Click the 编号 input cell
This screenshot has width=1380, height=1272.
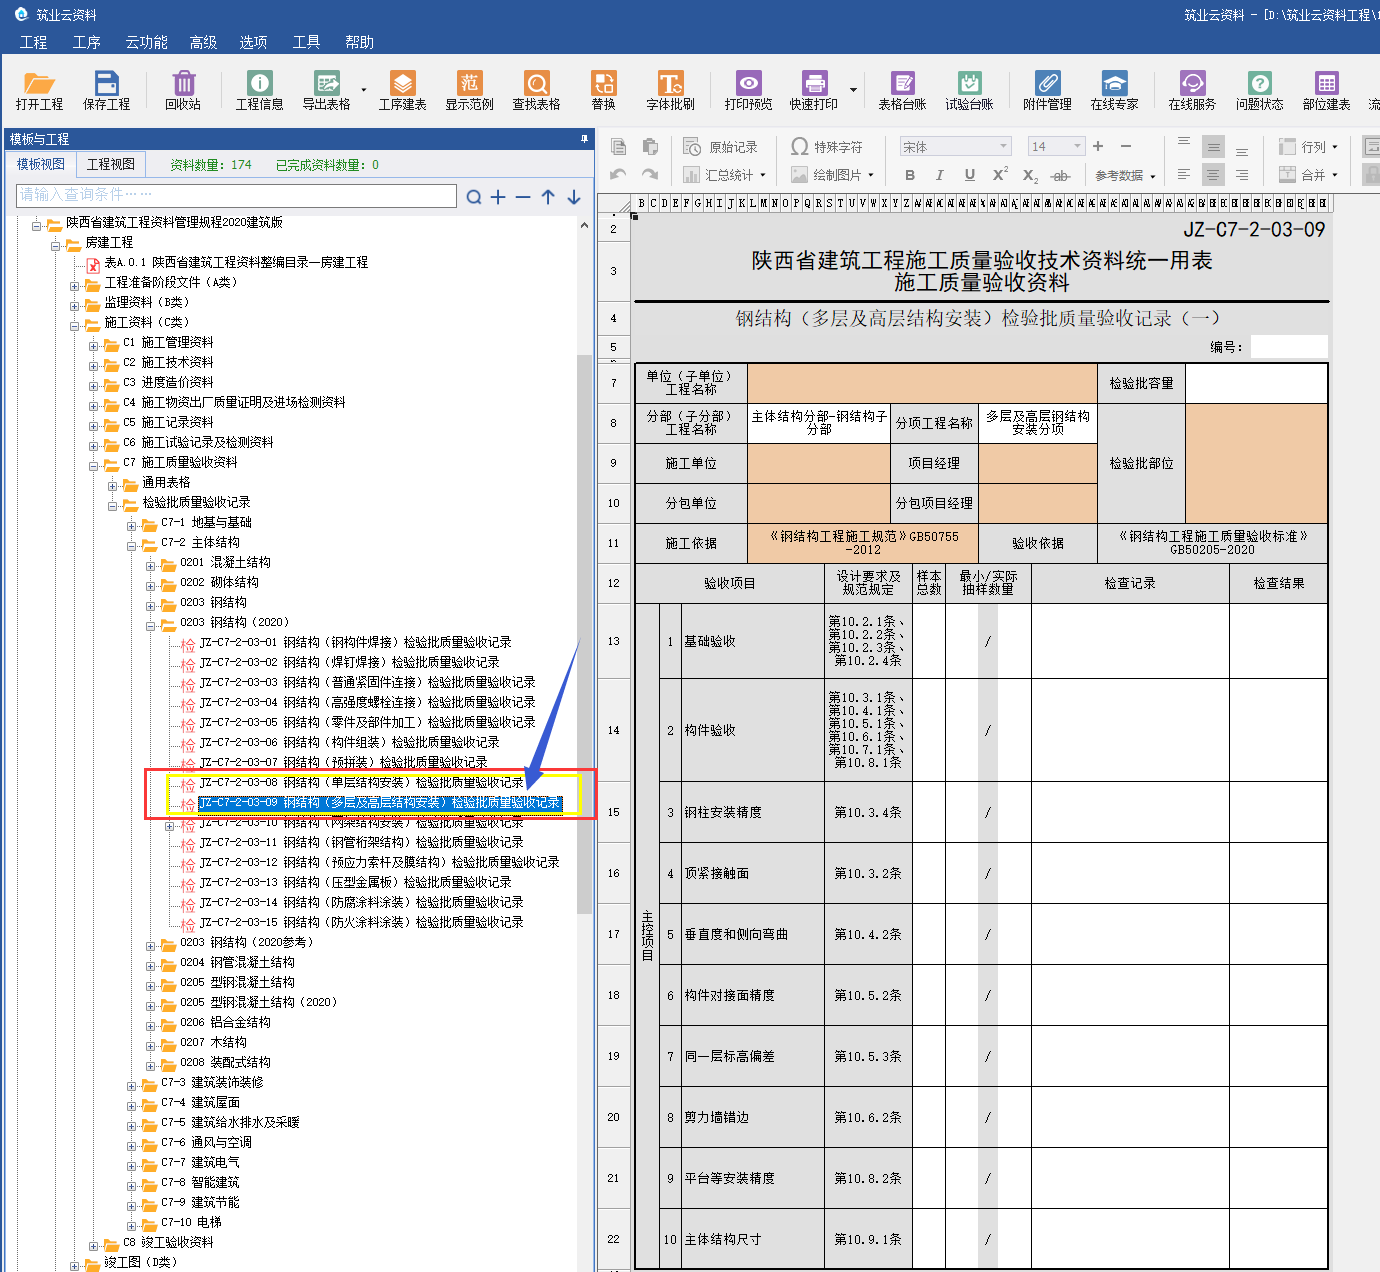point(1288,347)
